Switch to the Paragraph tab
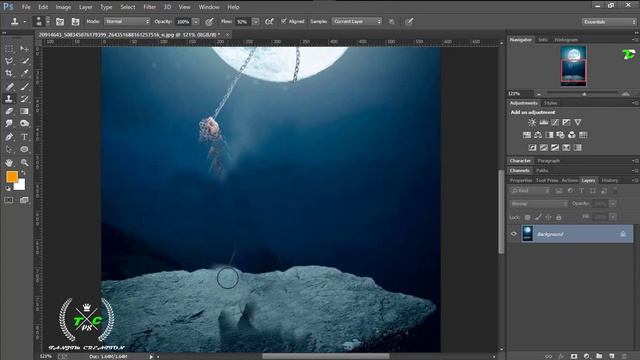The height and width of the screenshot is (360, 640). coord(548,160)
